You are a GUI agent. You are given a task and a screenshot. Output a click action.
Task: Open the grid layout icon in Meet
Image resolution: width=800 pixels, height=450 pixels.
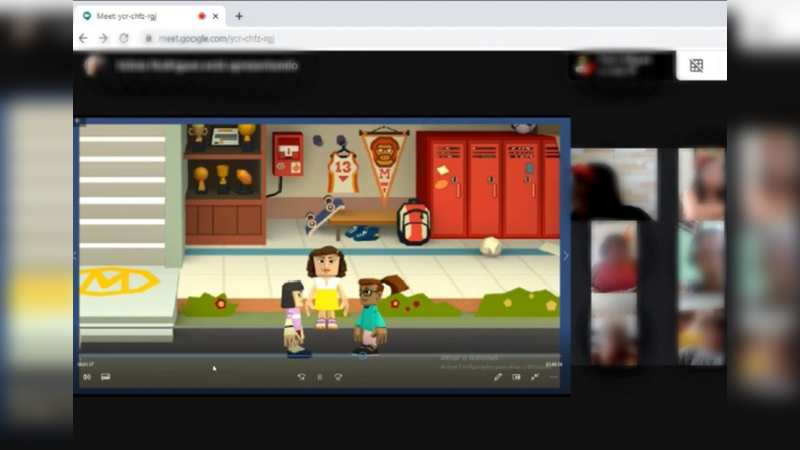(x=696, y=66)
